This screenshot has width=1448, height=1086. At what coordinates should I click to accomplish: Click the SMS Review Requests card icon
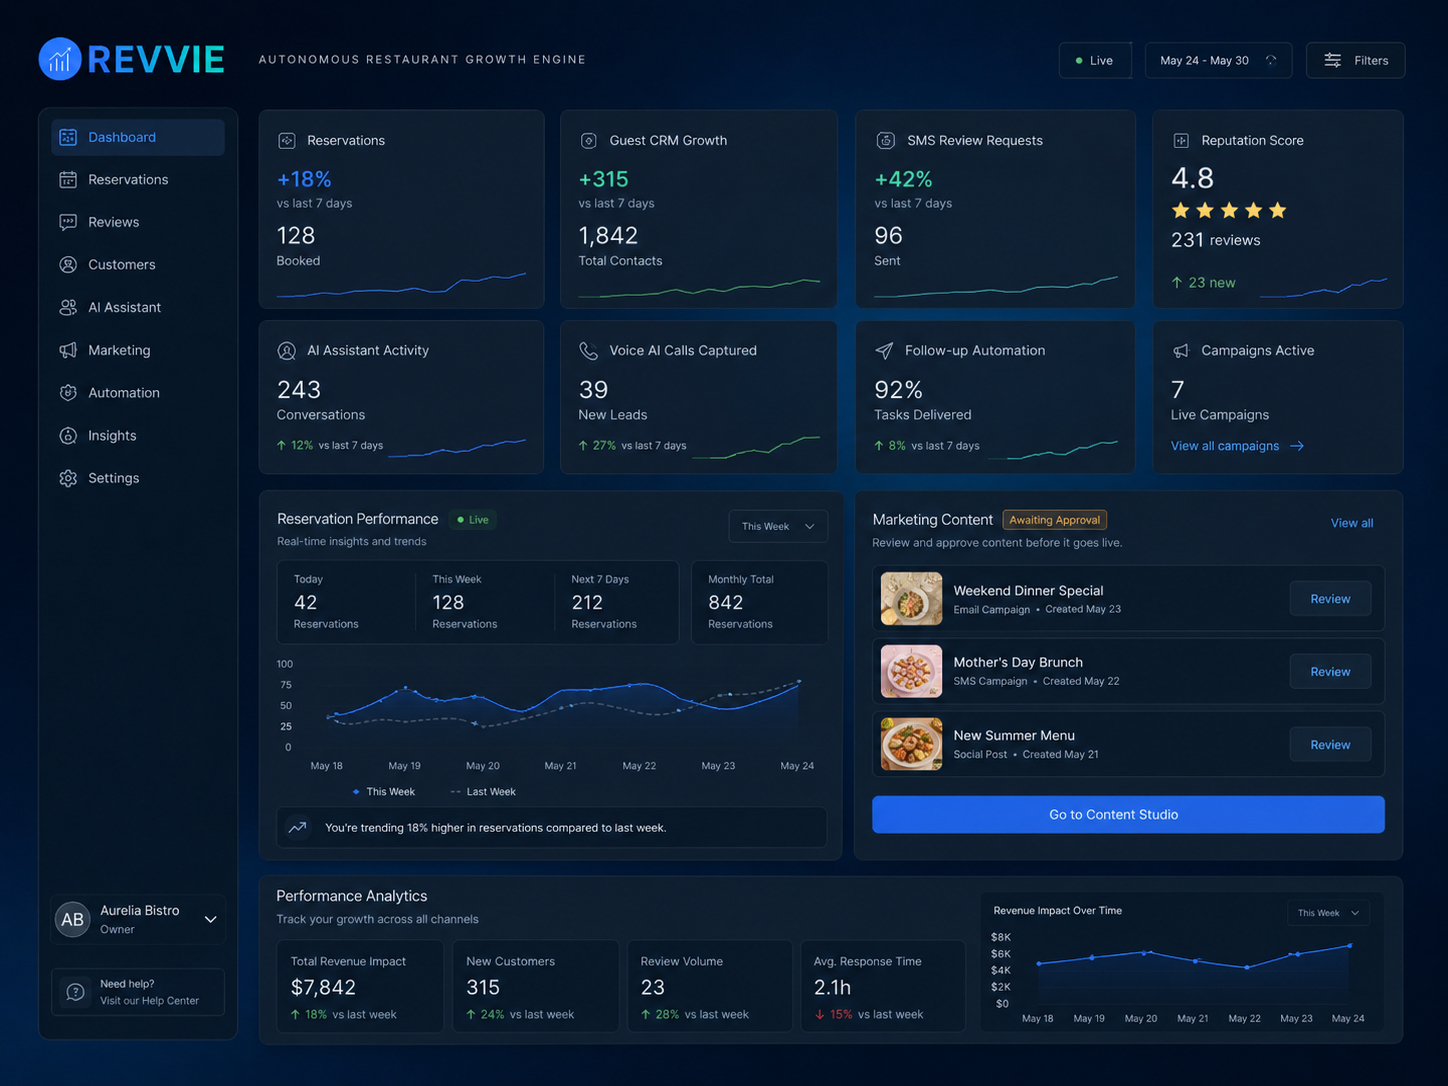[x=886, y=141]
